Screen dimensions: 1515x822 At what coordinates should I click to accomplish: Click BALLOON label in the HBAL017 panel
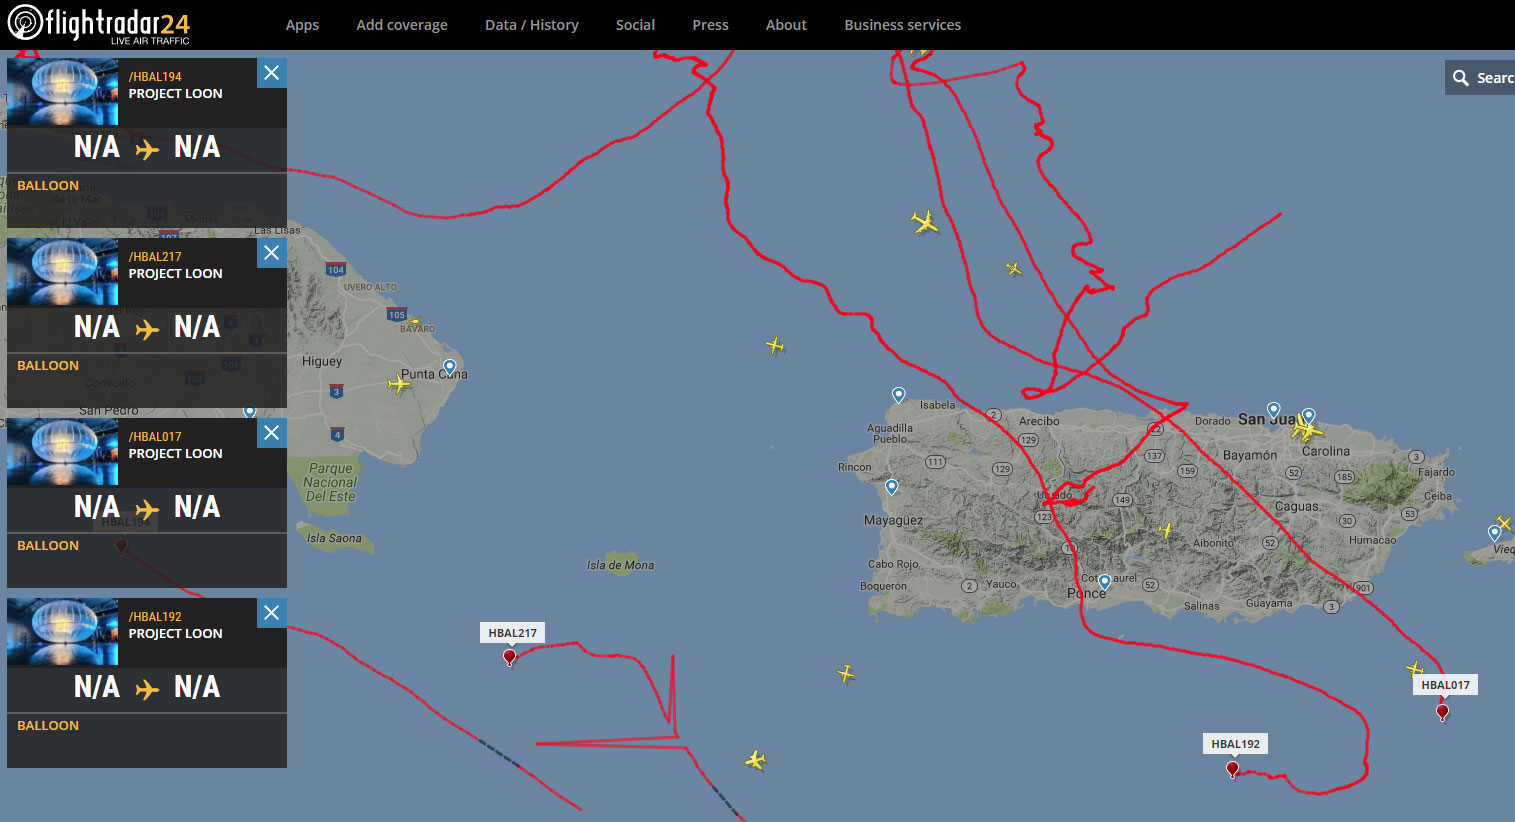pyautogui.click(x=48, y=546)
